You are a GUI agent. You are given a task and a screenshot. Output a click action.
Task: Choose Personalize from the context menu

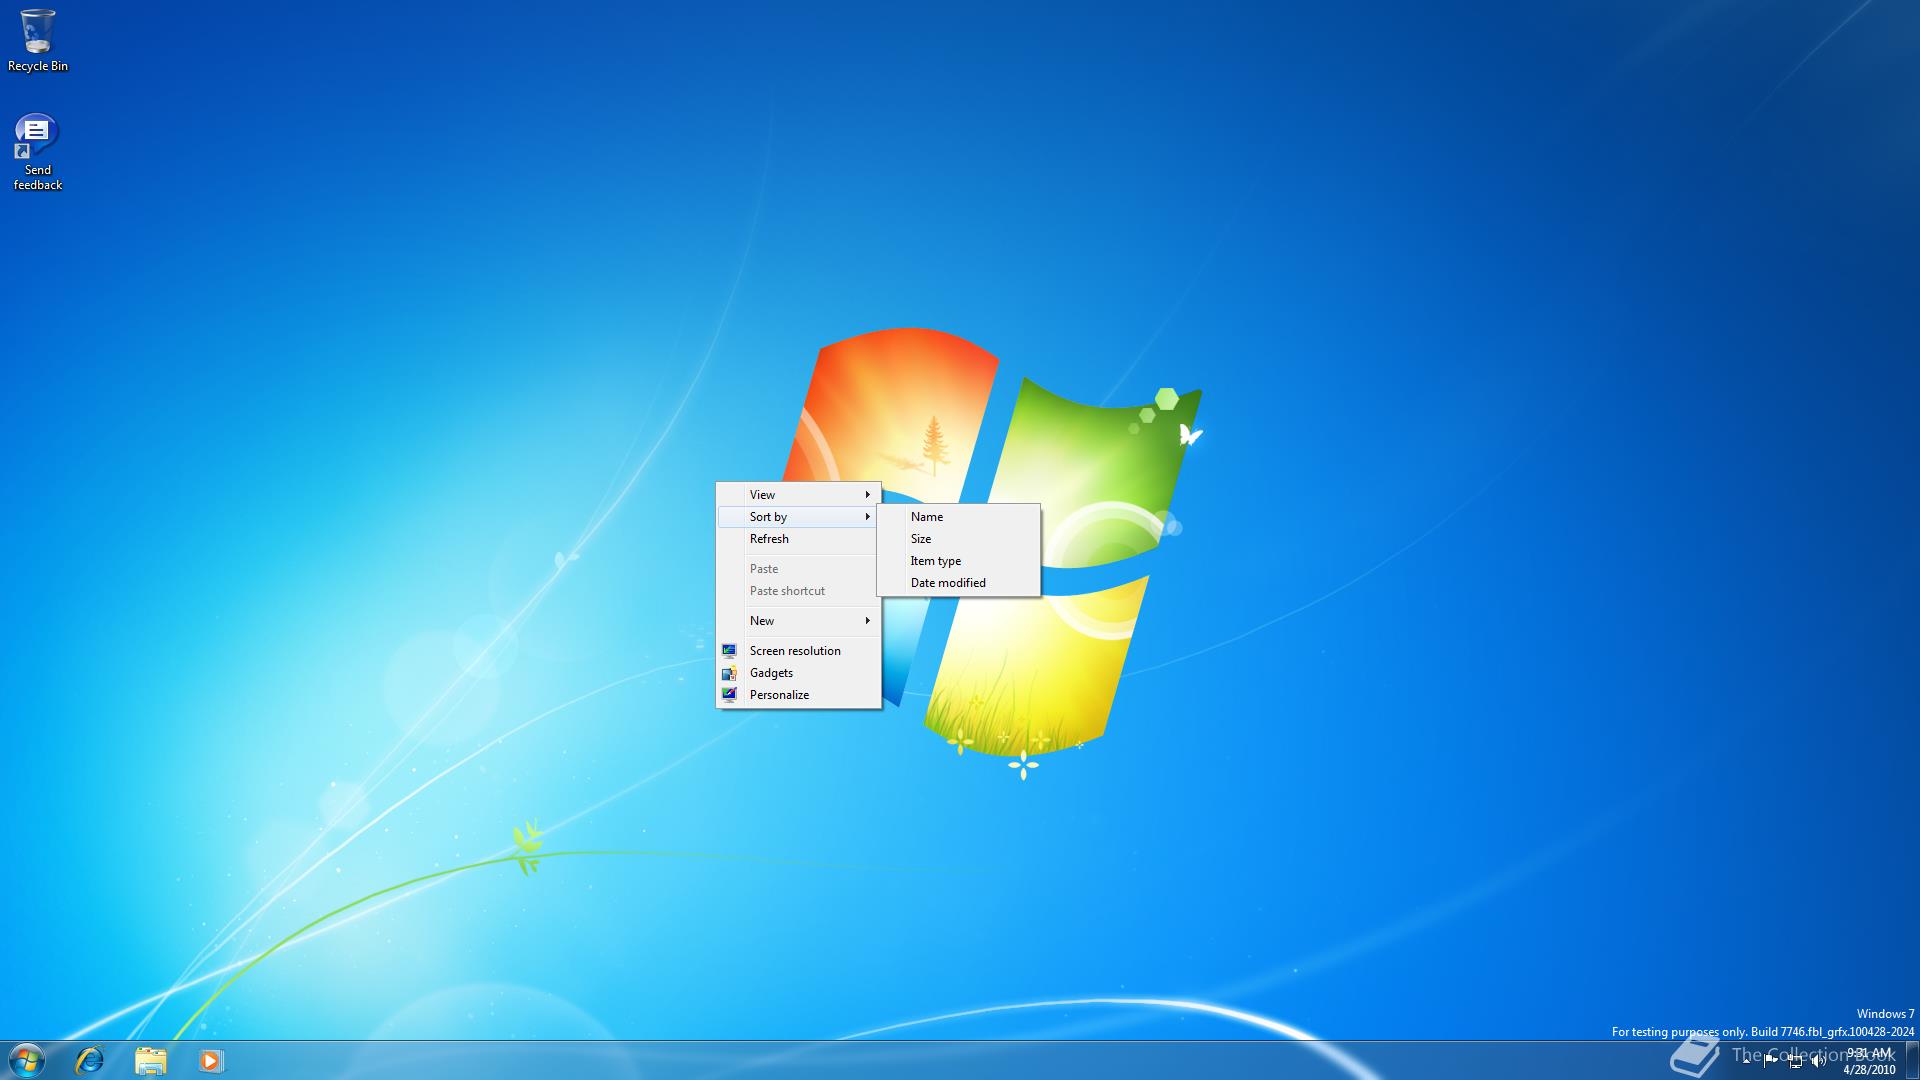coord(798,694)
